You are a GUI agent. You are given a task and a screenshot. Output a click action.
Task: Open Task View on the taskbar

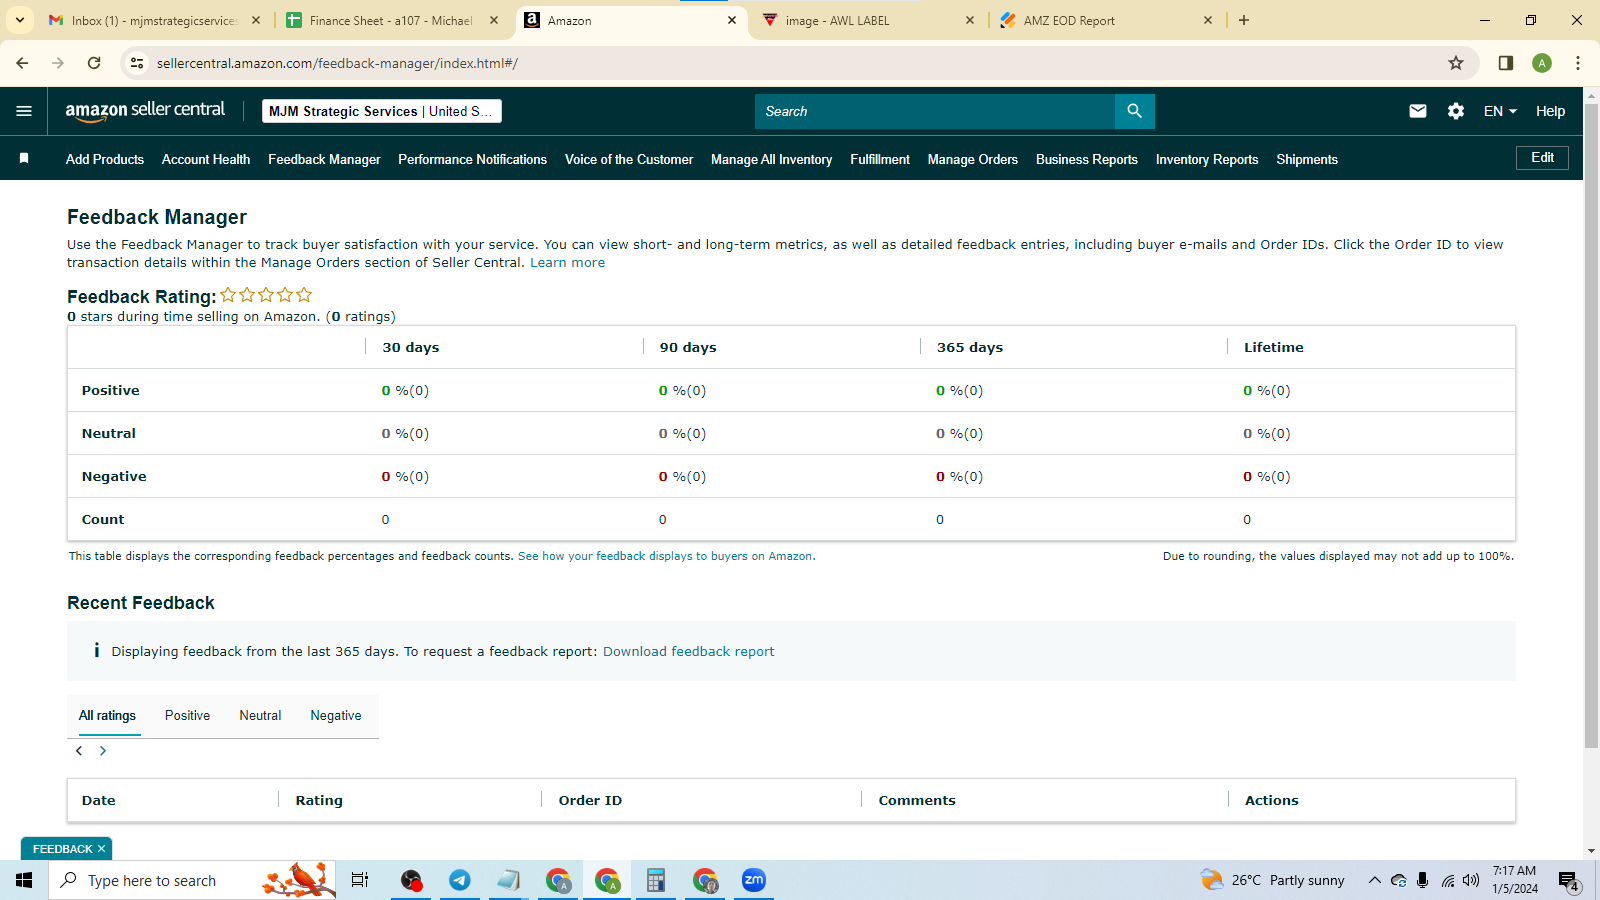pyautogui.click(x=360, y=880)
